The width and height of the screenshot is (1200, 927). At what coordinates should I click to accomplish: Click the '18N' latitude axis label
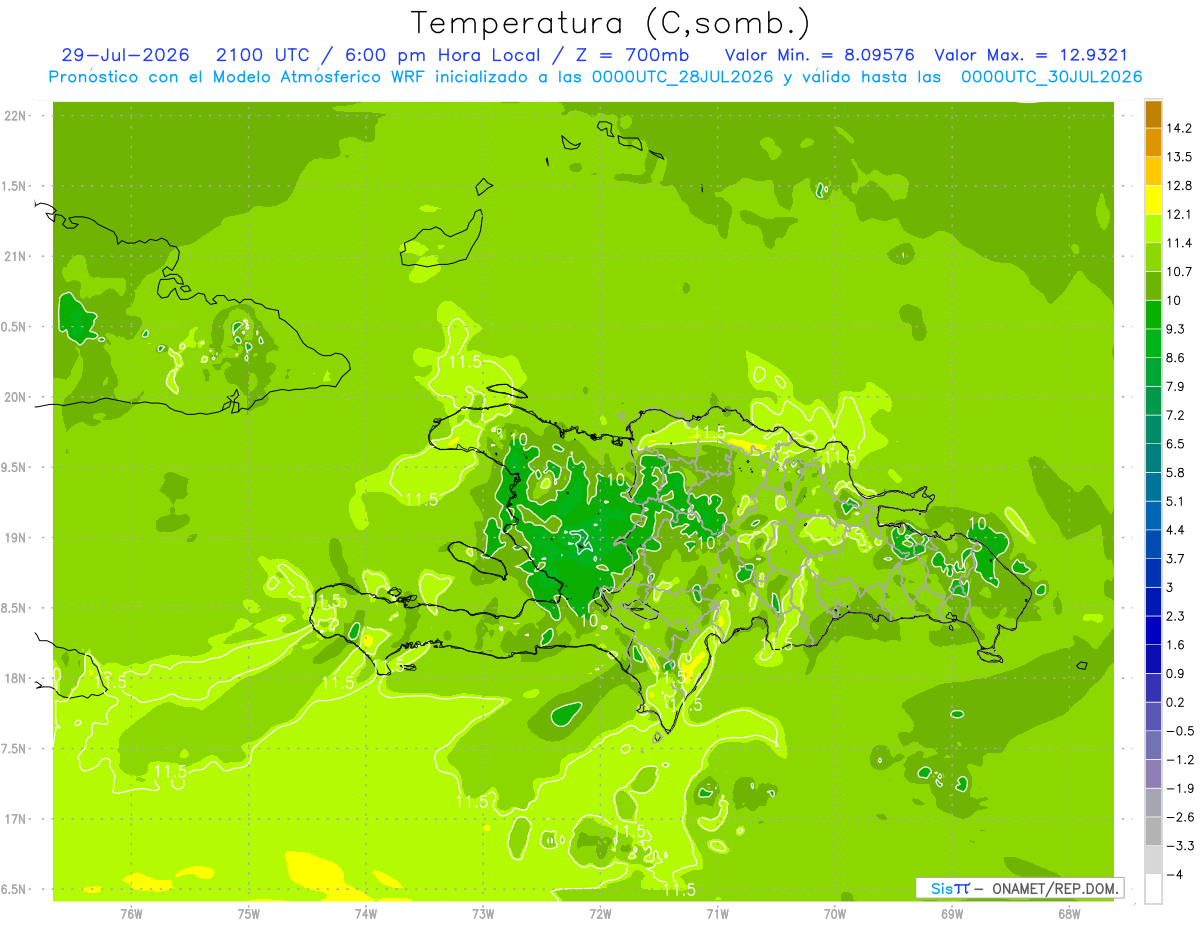[16, 679]
